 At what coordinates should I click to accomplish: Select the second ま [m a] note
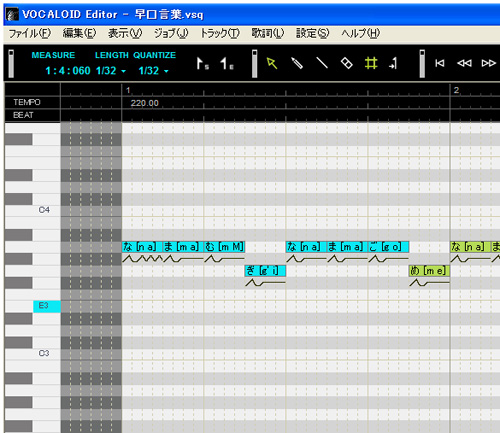[347, 247]
